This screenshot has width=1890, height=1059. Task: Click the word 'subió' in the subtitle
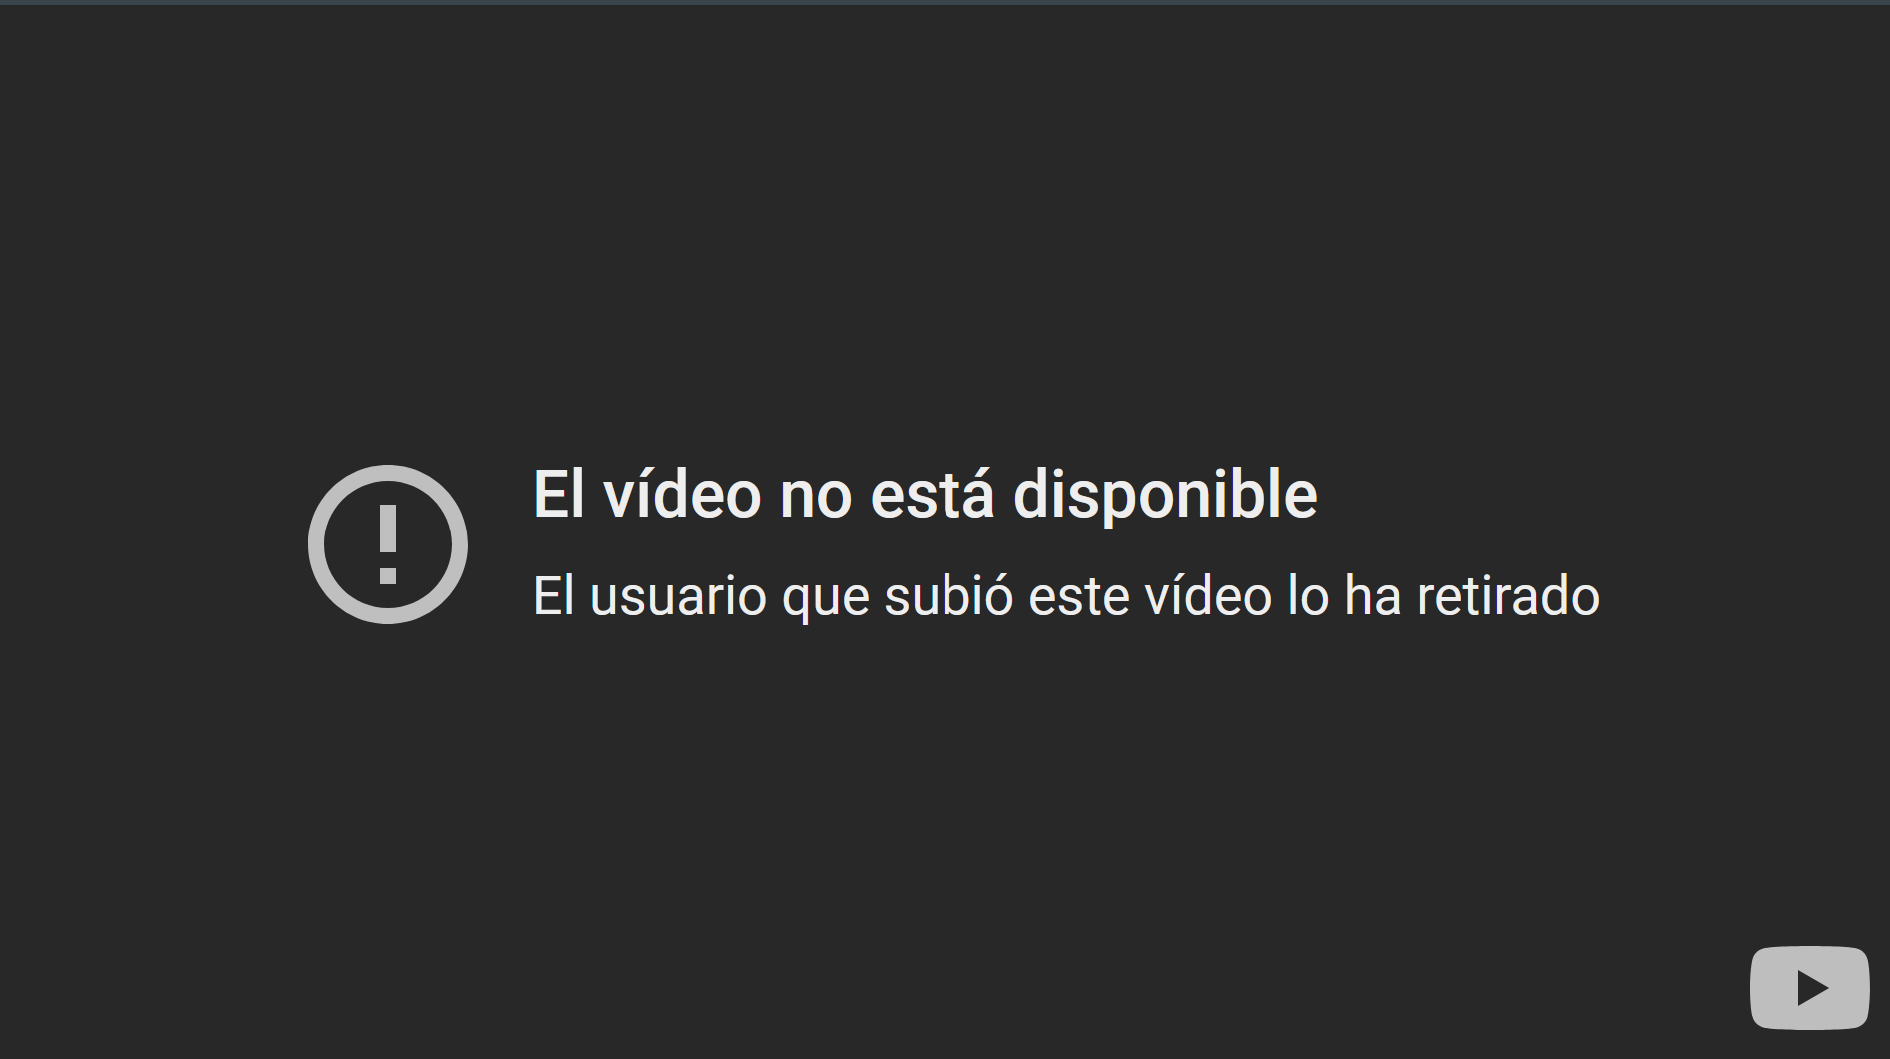pyautogui.click(x=949, y=596)
